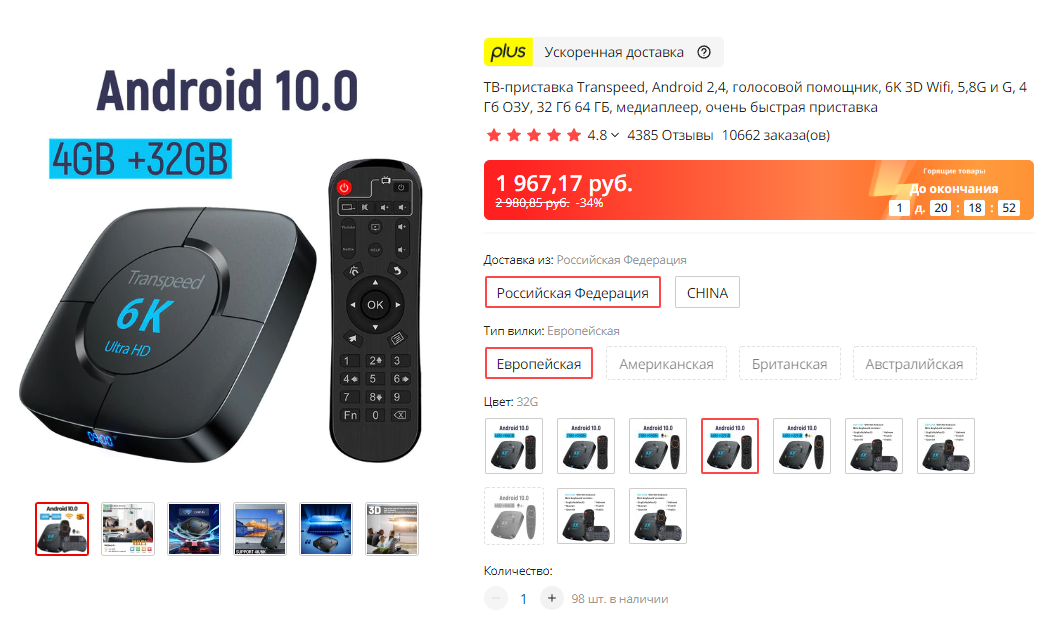Viewport: 1052px width, 625px height.
Task: Open the 4385 Отзывы reviews link
Action: coord(670,135)
